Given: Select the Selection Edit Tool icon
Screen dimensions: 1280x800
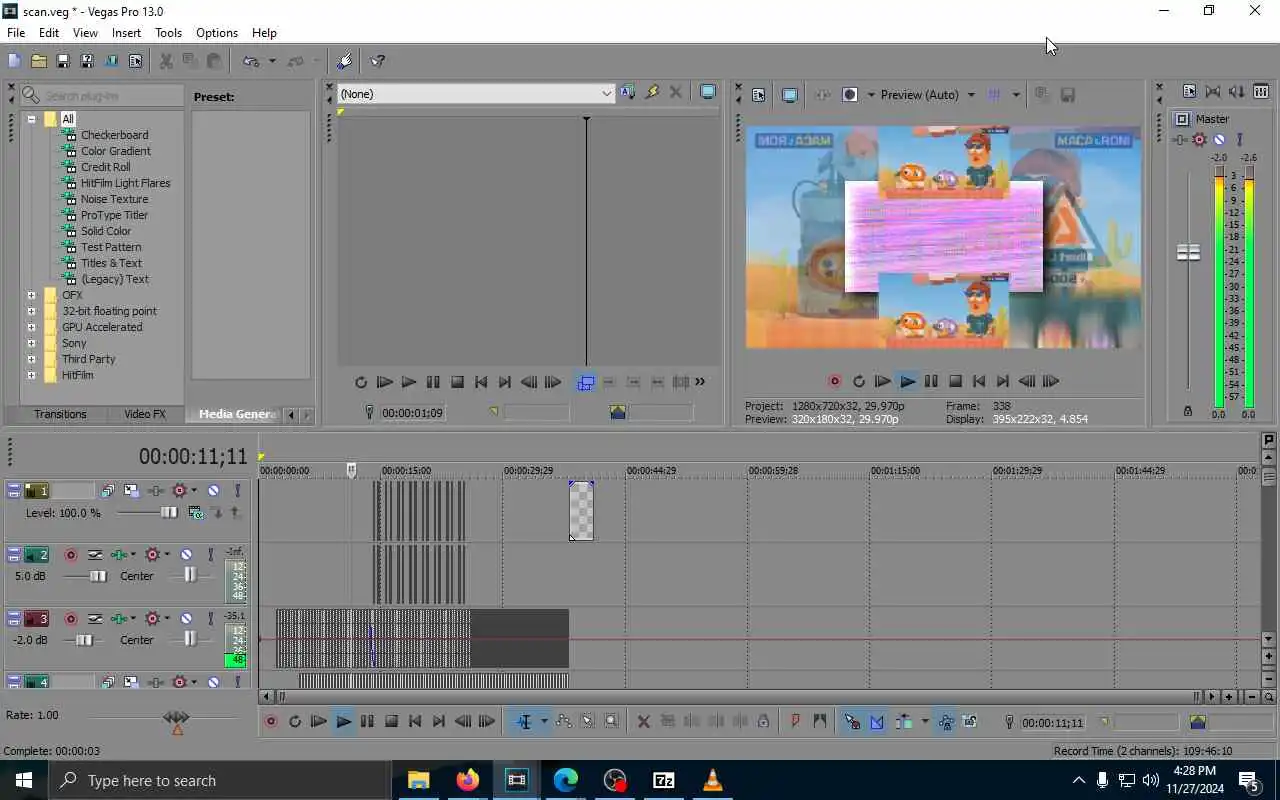Looking at the screenshot, I should coord(587,721).
